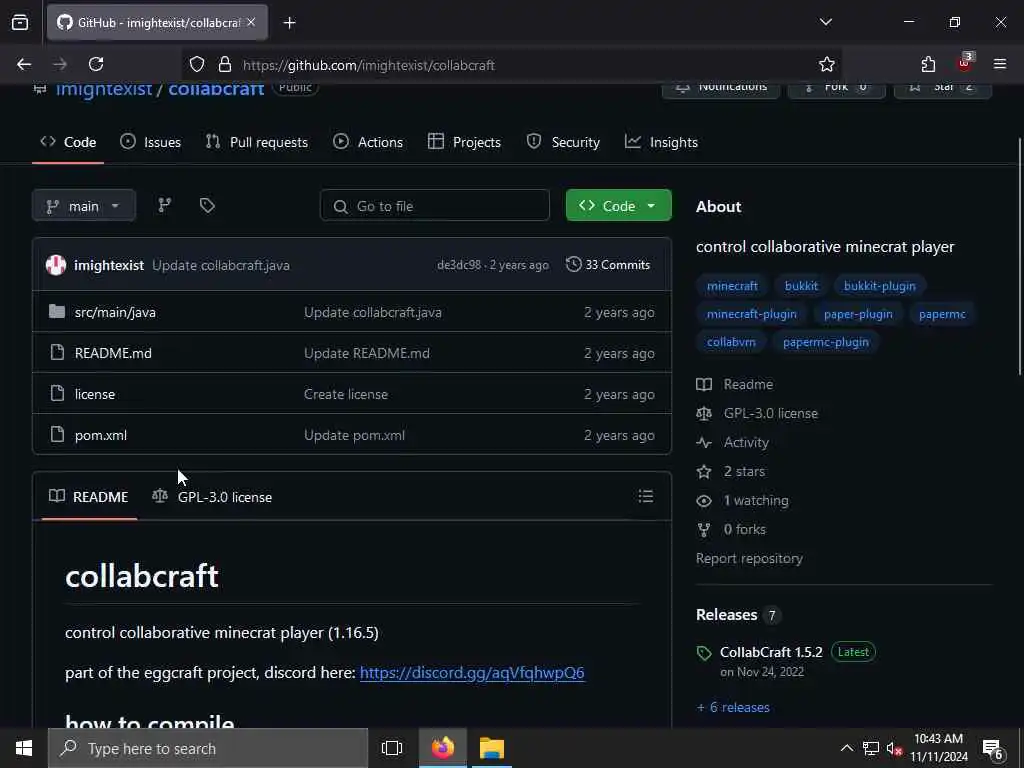The width and height of the screenshot is (1024, 768).
Task: Click the Windows Start button
Action: (24, 748)
